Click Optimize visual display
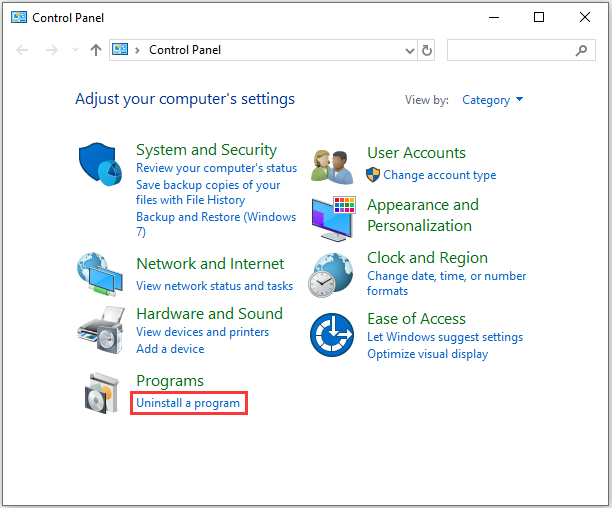 pyautogui.click(x=427, y=354)
